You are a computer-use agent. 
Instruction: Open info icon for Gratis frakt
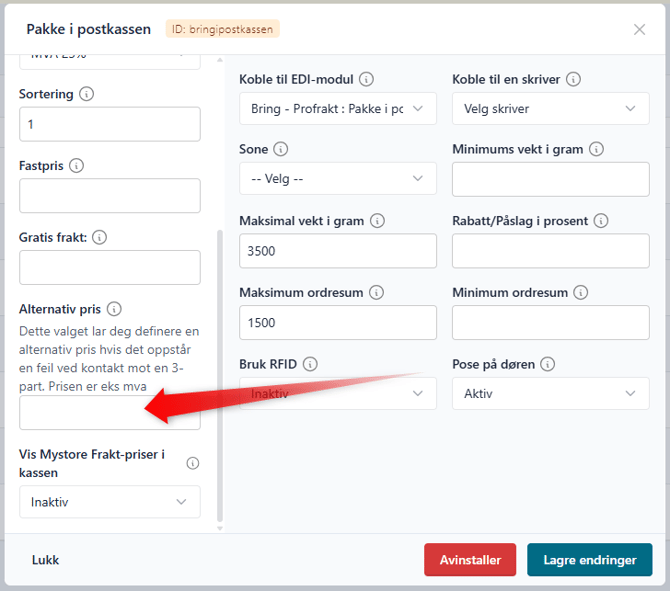(100, 237)
